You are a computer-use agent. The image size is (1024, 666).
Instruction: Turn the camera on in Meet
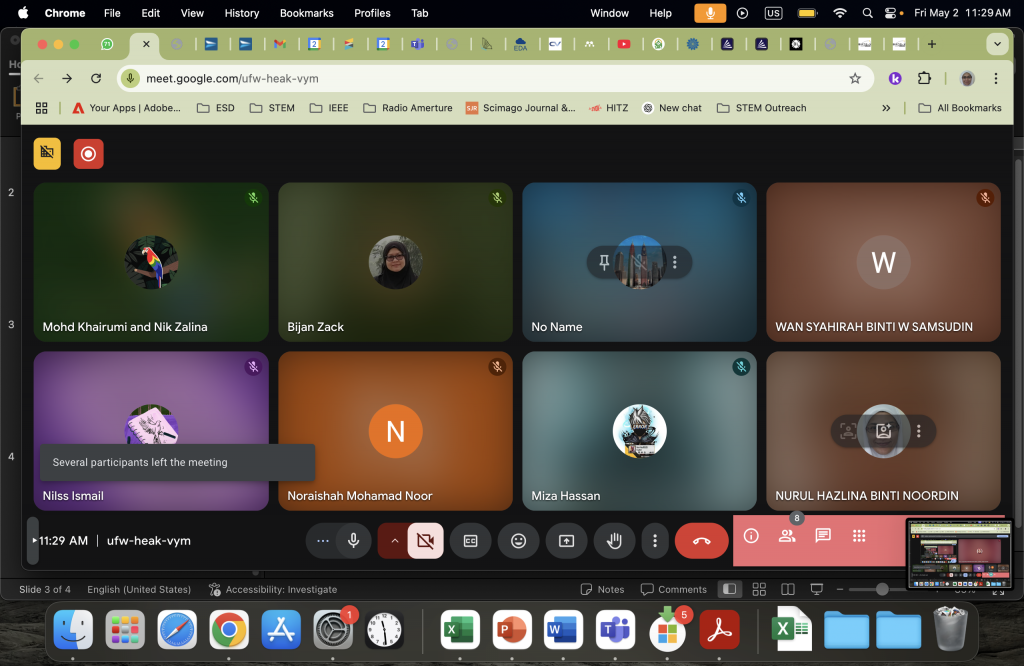click(x=425, y=541)
